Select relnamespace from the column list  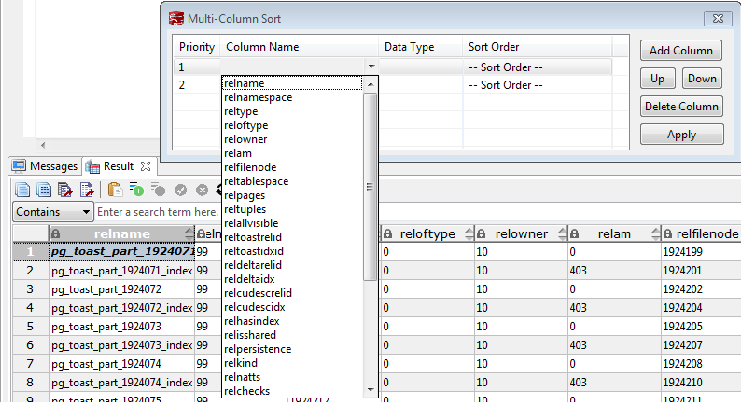(x=258, y=97)
